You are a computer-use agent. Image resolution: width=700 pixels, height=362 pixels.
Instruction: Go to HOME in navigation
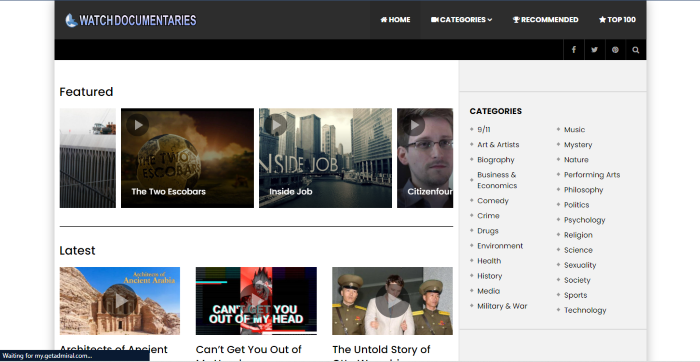click(395, 20)
